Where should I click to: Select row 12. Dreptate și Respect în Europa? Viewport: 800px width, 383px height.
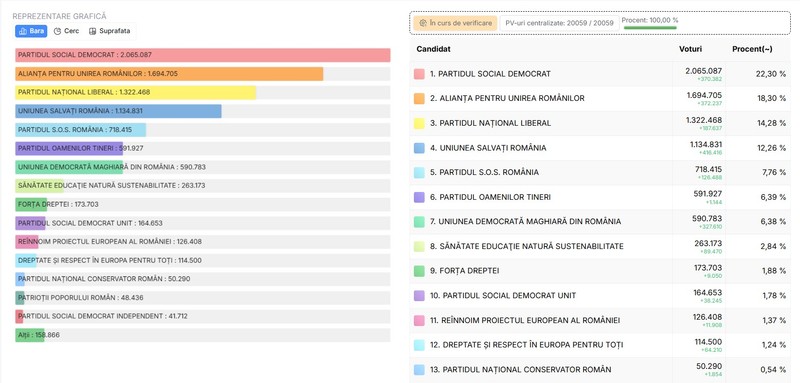600,345
